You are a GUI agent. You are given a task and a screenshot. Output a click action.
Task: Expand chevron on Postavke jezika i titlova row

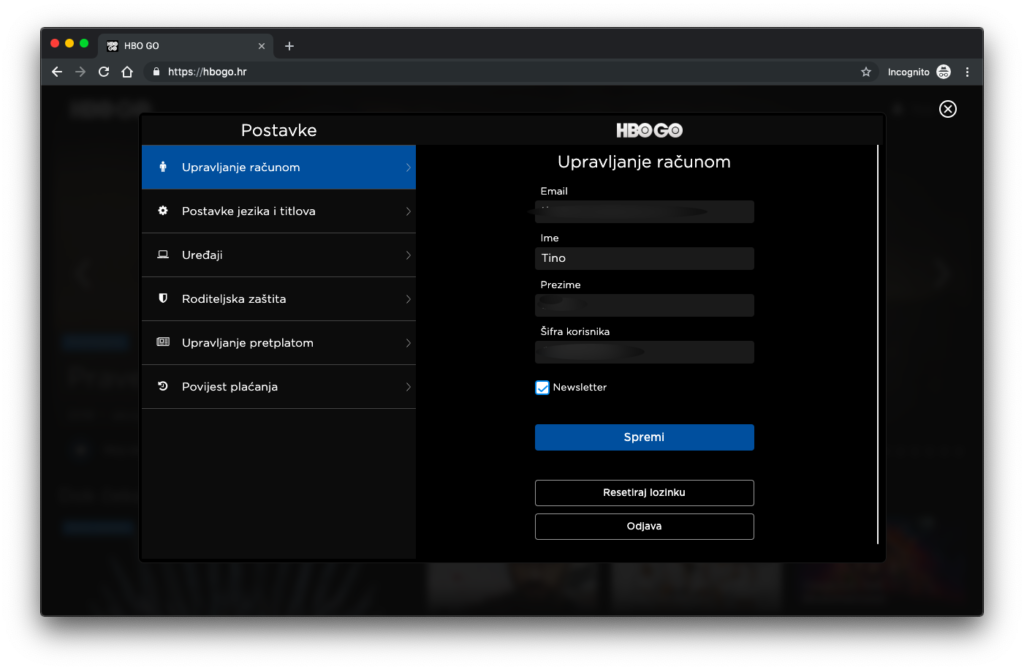coord(408,211)
